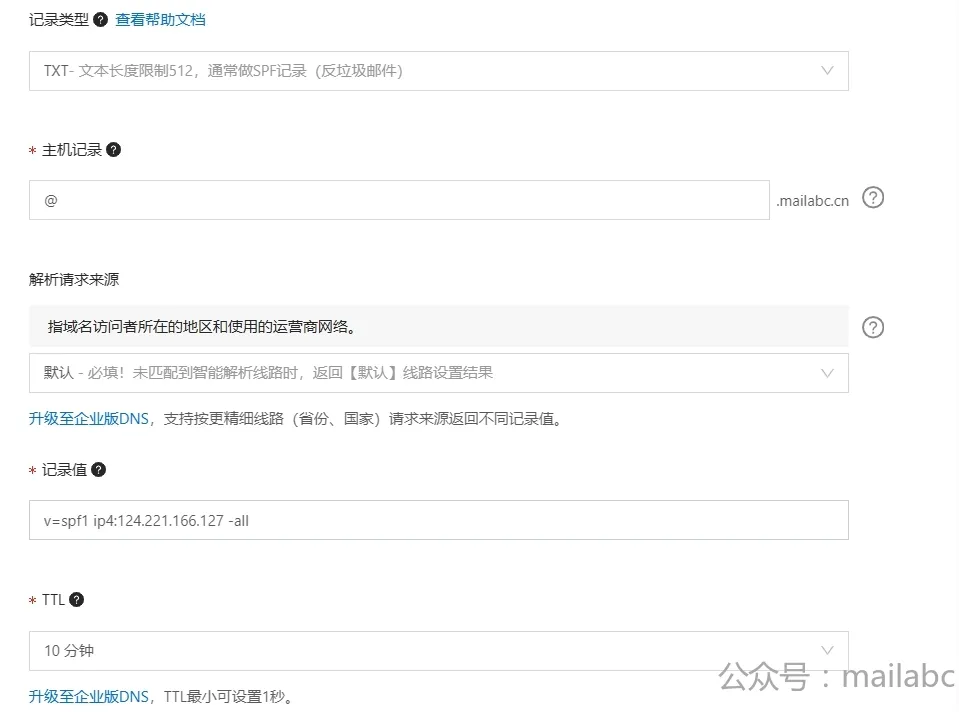This screenshot has width=959, height=712.
Task: Open the 记录类型 TXT dropdown
Action: pyautogui.click(x=439, y=71)
